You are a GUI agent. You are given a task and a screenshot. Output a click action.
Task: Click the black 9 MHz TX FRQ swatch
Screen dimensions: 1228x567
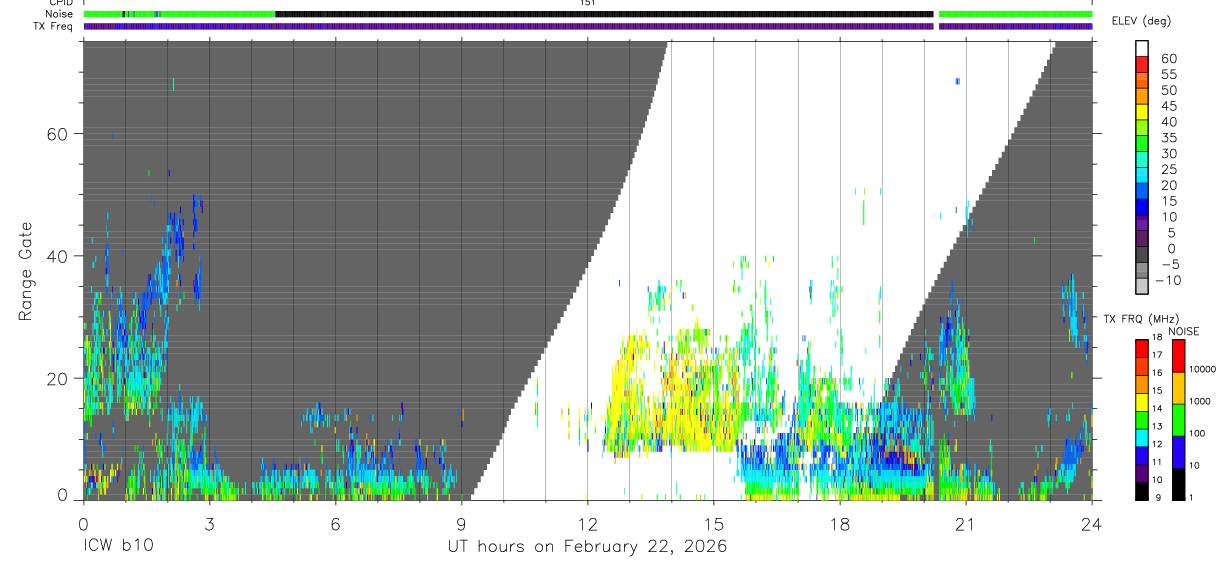pyautogui.click(x=1141, y=491)
